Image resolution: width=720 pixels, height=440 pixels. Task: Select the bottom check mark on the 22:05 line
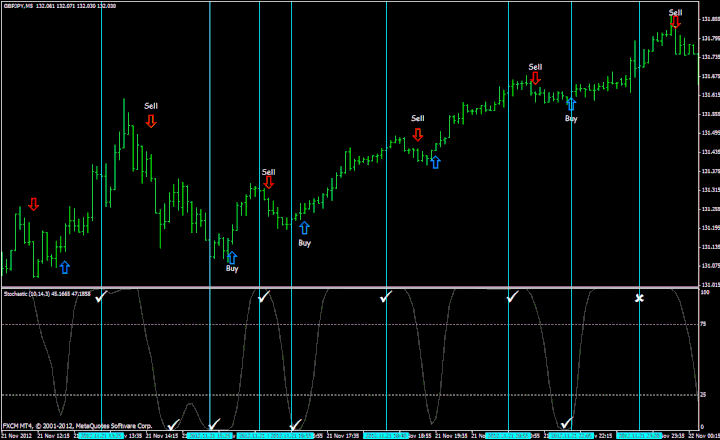point(566,423)
